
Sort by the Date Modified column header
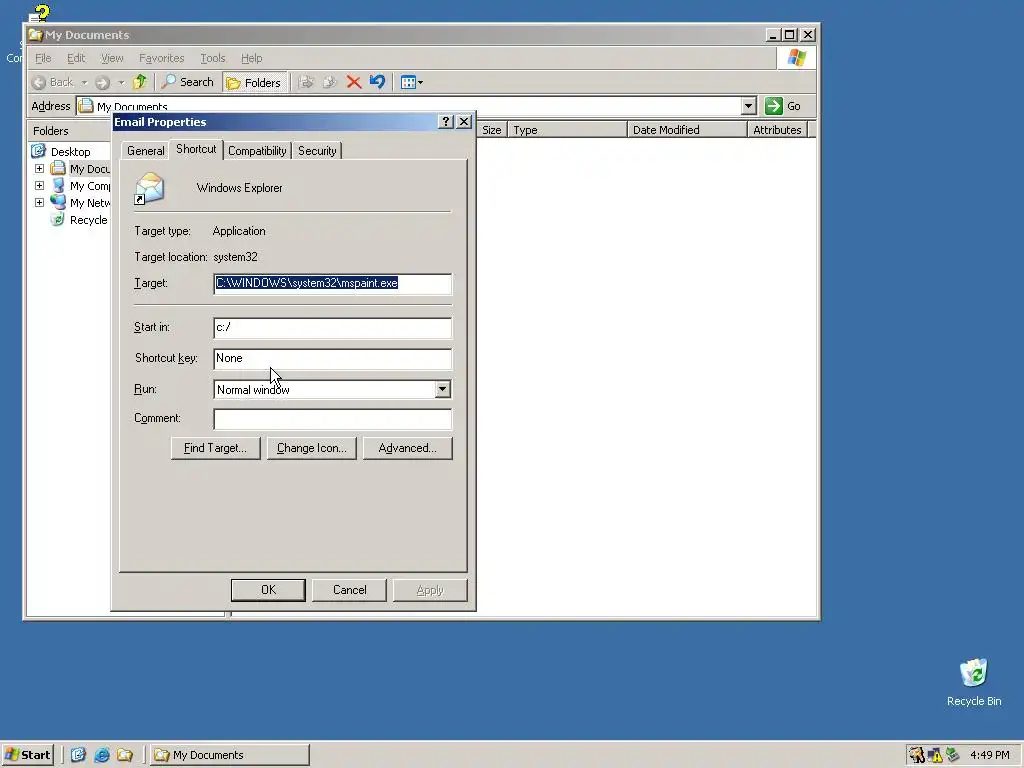click(x=688, y=130)
